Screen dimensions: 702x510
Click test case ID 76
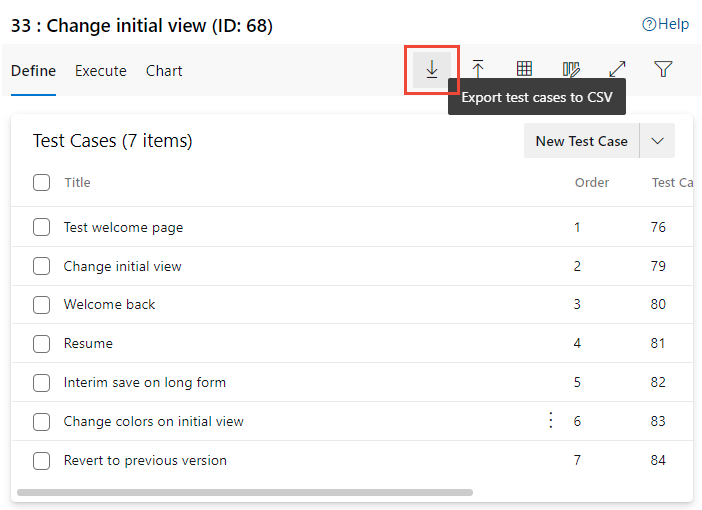658,227
